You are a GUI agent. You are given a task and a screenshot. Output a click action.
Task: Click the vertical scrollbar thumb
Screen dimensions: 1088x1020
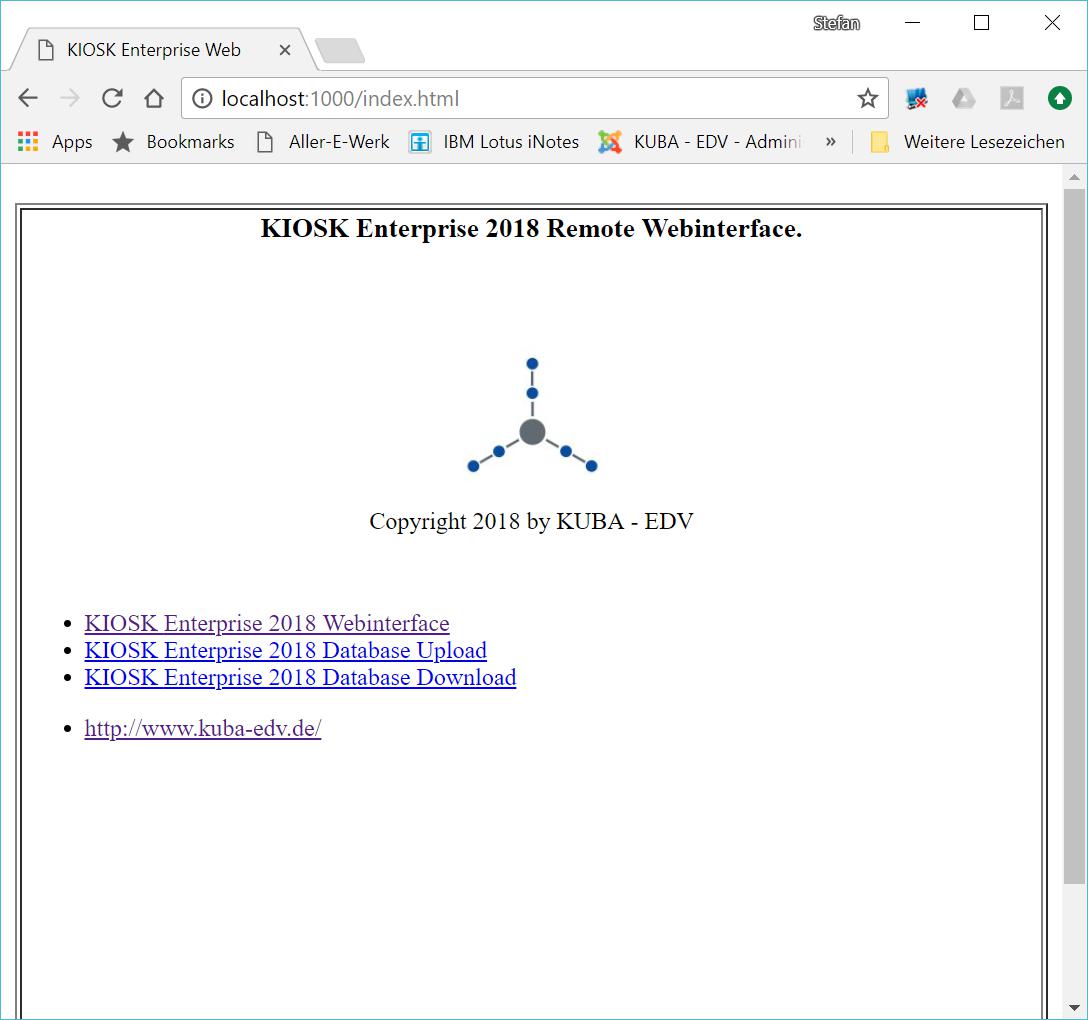tap(1074, 536)
